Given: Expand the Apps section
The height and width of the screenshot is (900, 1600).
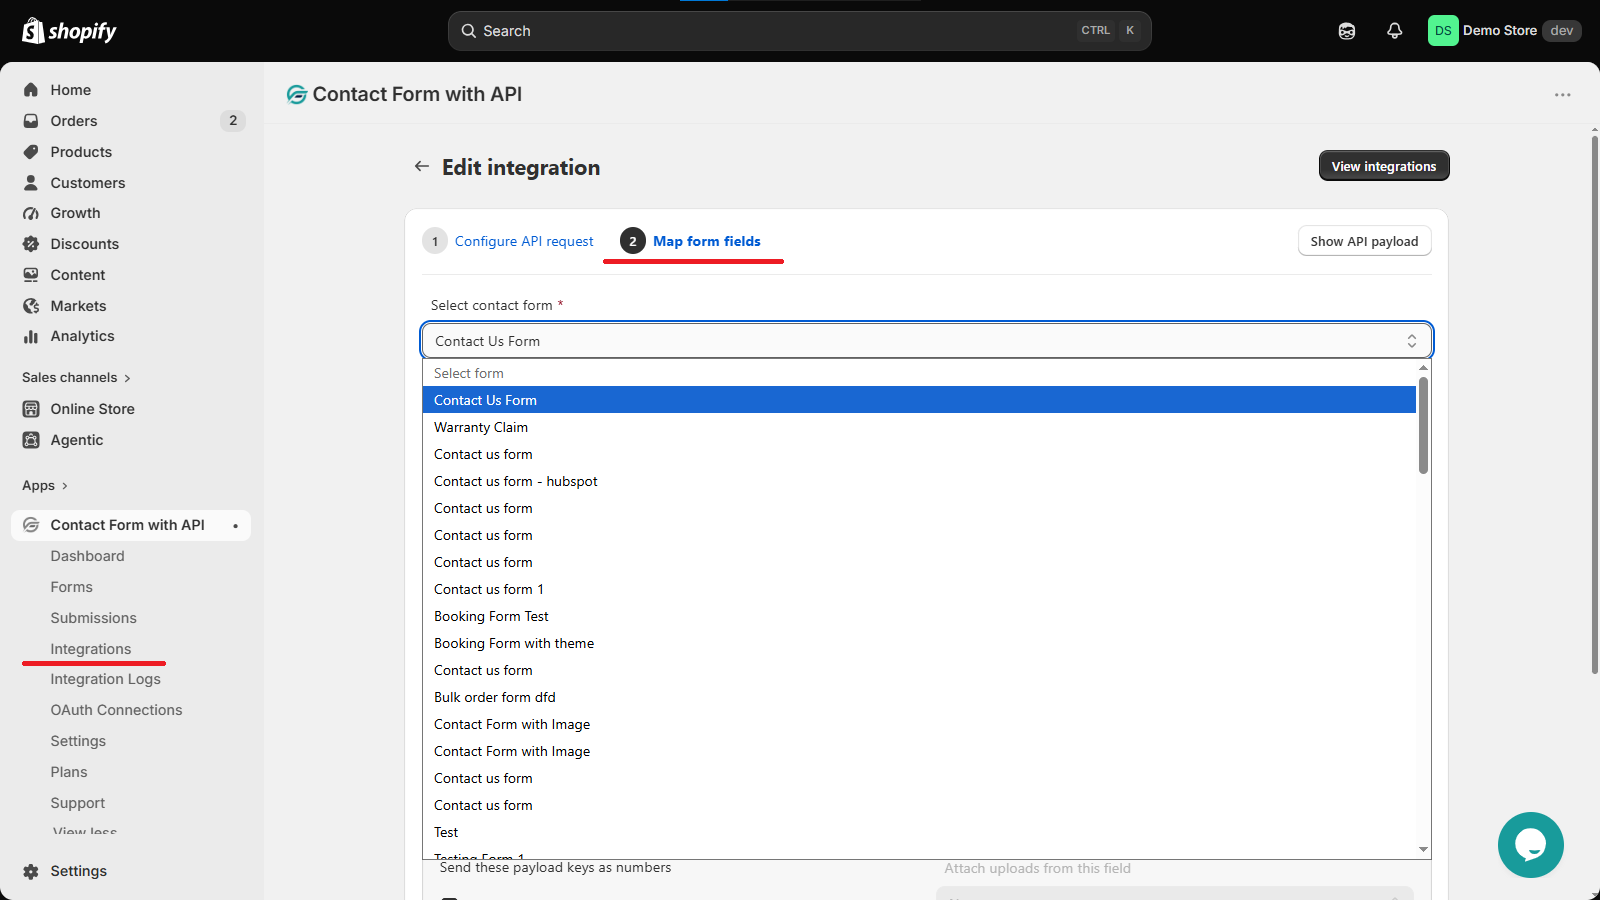Looking at the screenshot, I should click(x=45, y=486).
